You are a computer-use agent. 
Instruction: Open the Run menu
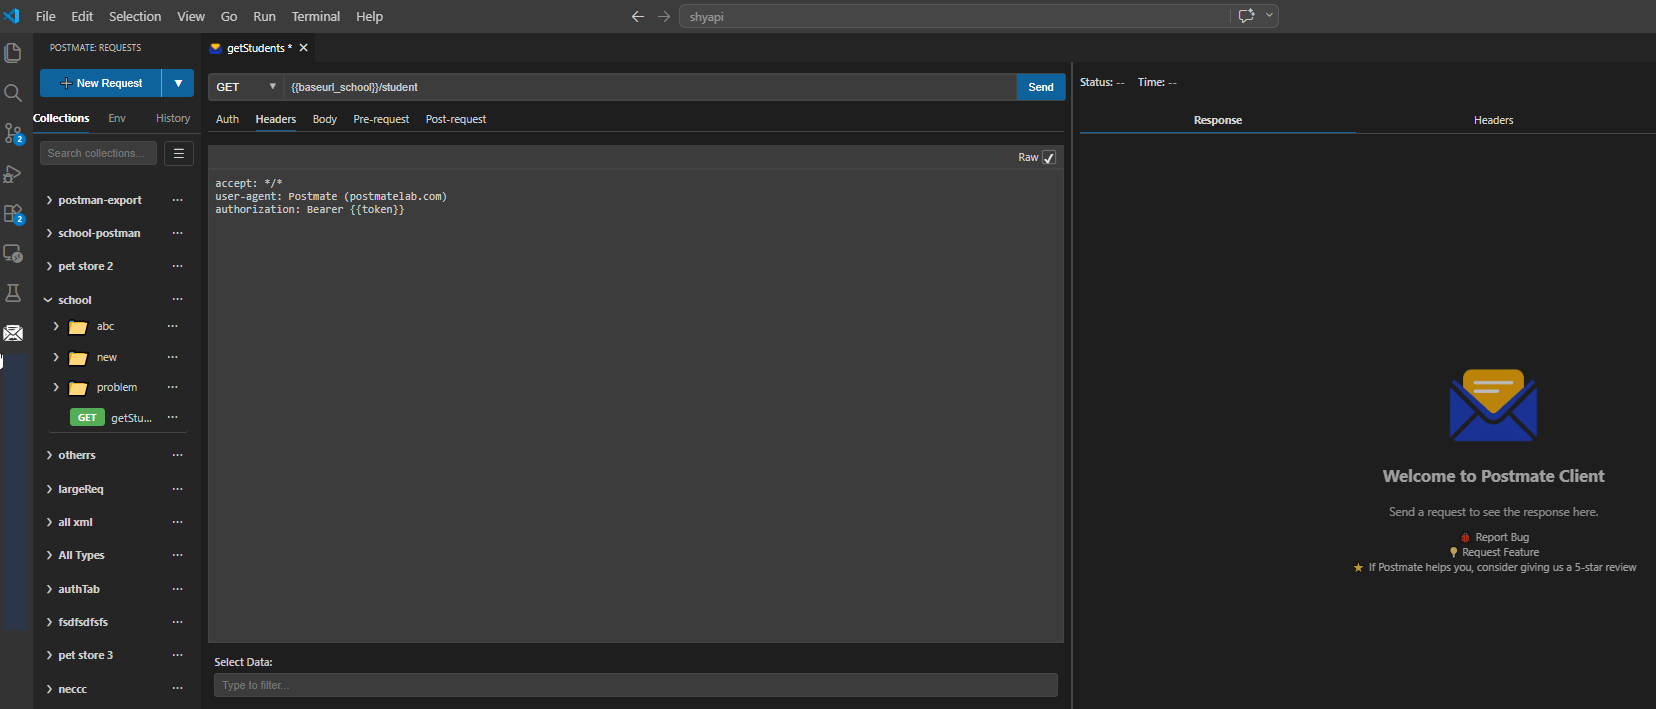coord(264,16)
